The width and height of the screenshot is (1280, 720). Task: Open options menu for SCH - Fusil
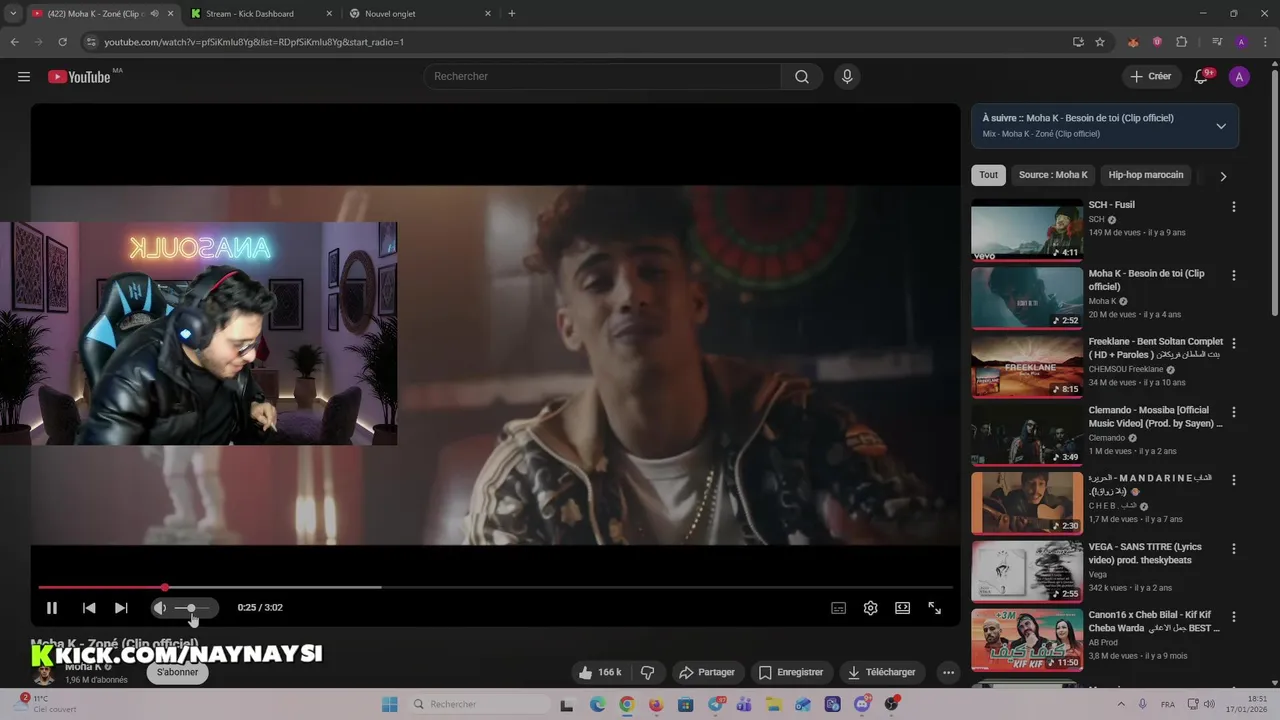(1233, 207)
